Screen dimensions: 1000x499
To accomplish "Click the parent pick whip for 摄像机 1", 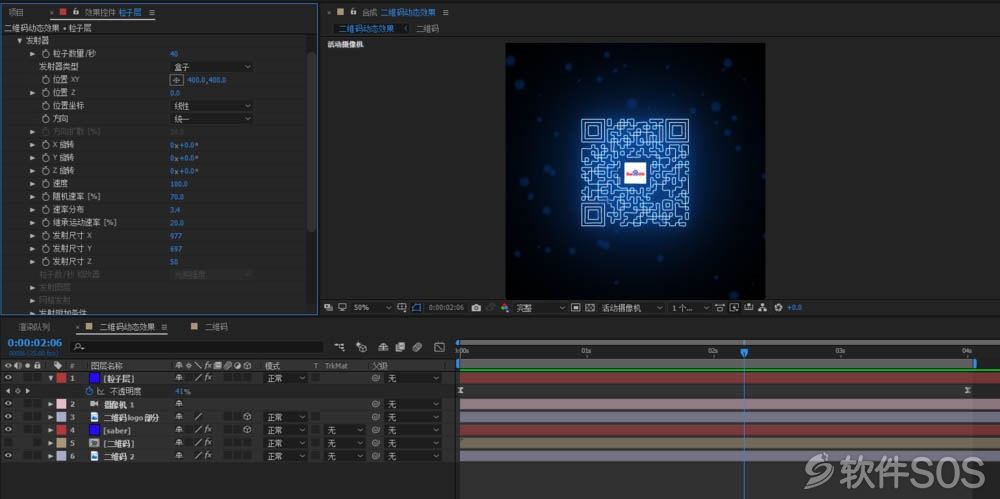I will pyautogui.click(x=376, y=405).
